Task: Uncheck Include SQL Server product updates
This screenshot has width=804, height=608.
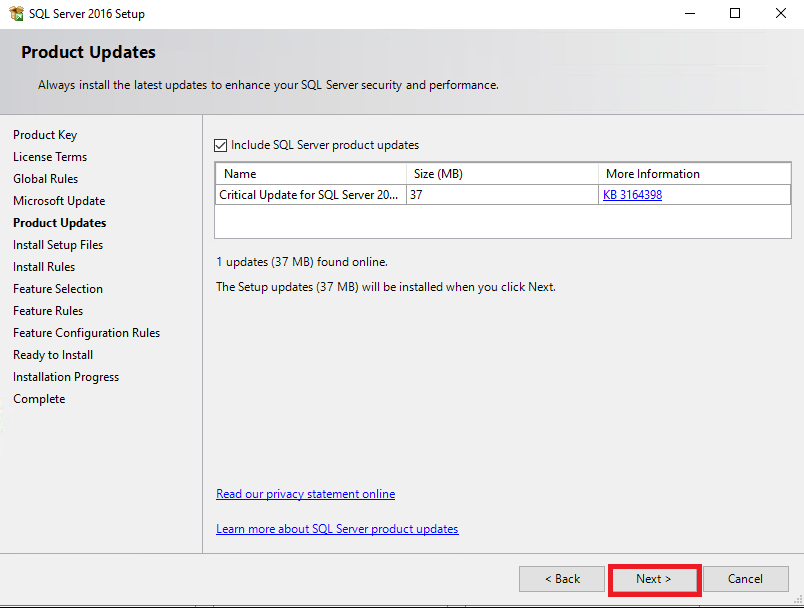Action: coord(220,146)
